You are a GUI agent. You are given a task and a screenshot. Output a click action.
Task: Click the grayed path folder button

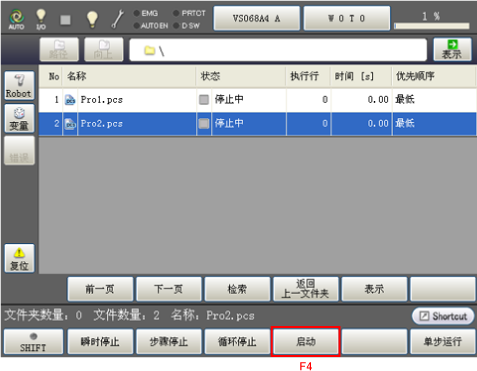59,49
